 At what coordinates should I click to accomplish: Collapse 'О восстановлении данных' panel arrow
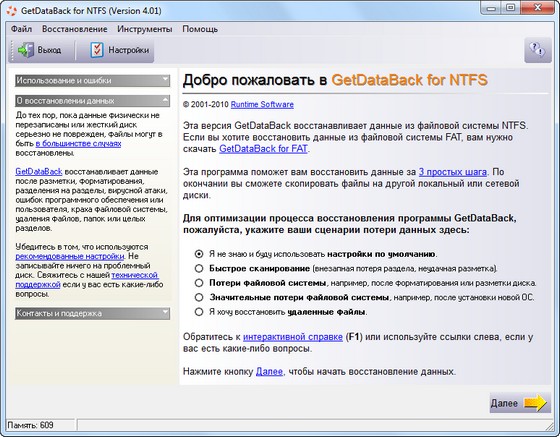point(165,100)
